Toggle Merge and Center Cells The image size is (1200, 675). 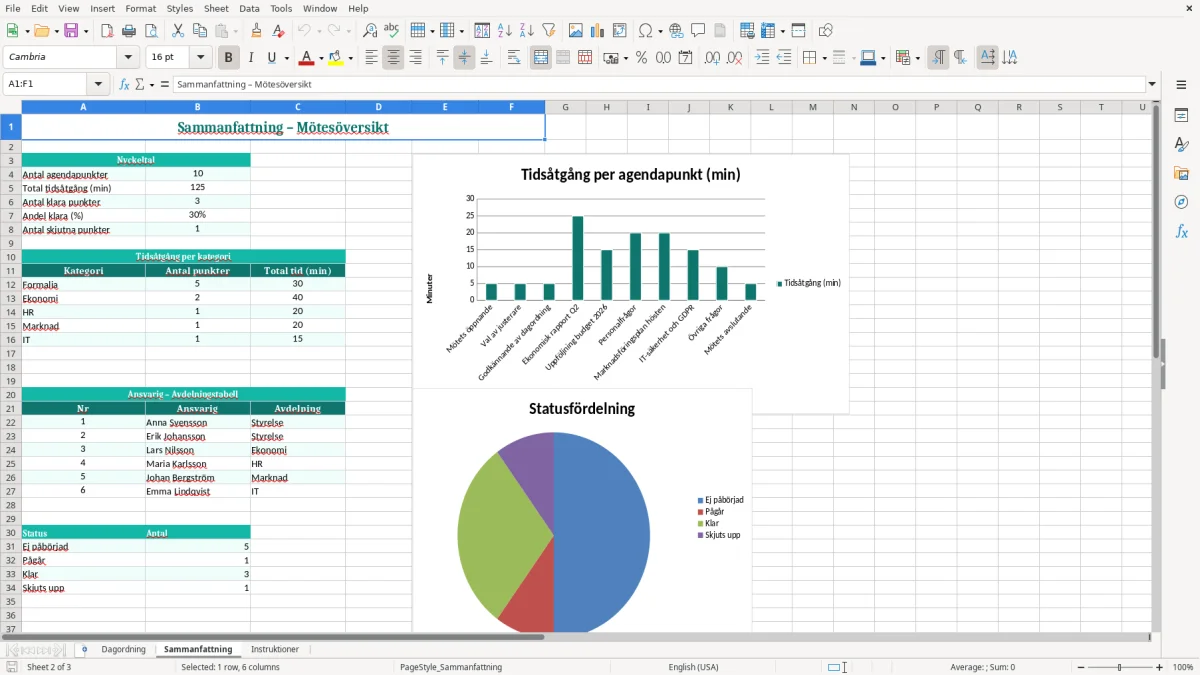tap(541, 58)
